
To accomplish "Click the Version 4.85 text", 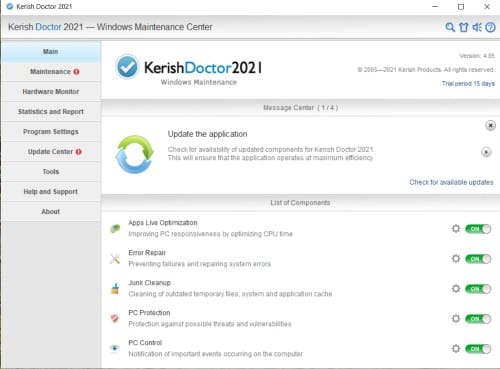I will [x=477, y=56].
